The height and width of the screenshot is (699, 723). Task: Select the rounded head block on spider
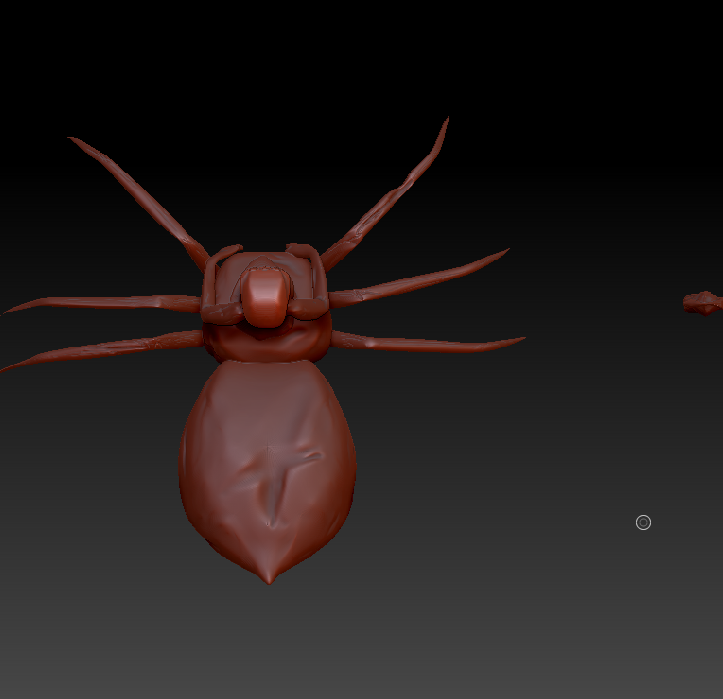(264, 298)
